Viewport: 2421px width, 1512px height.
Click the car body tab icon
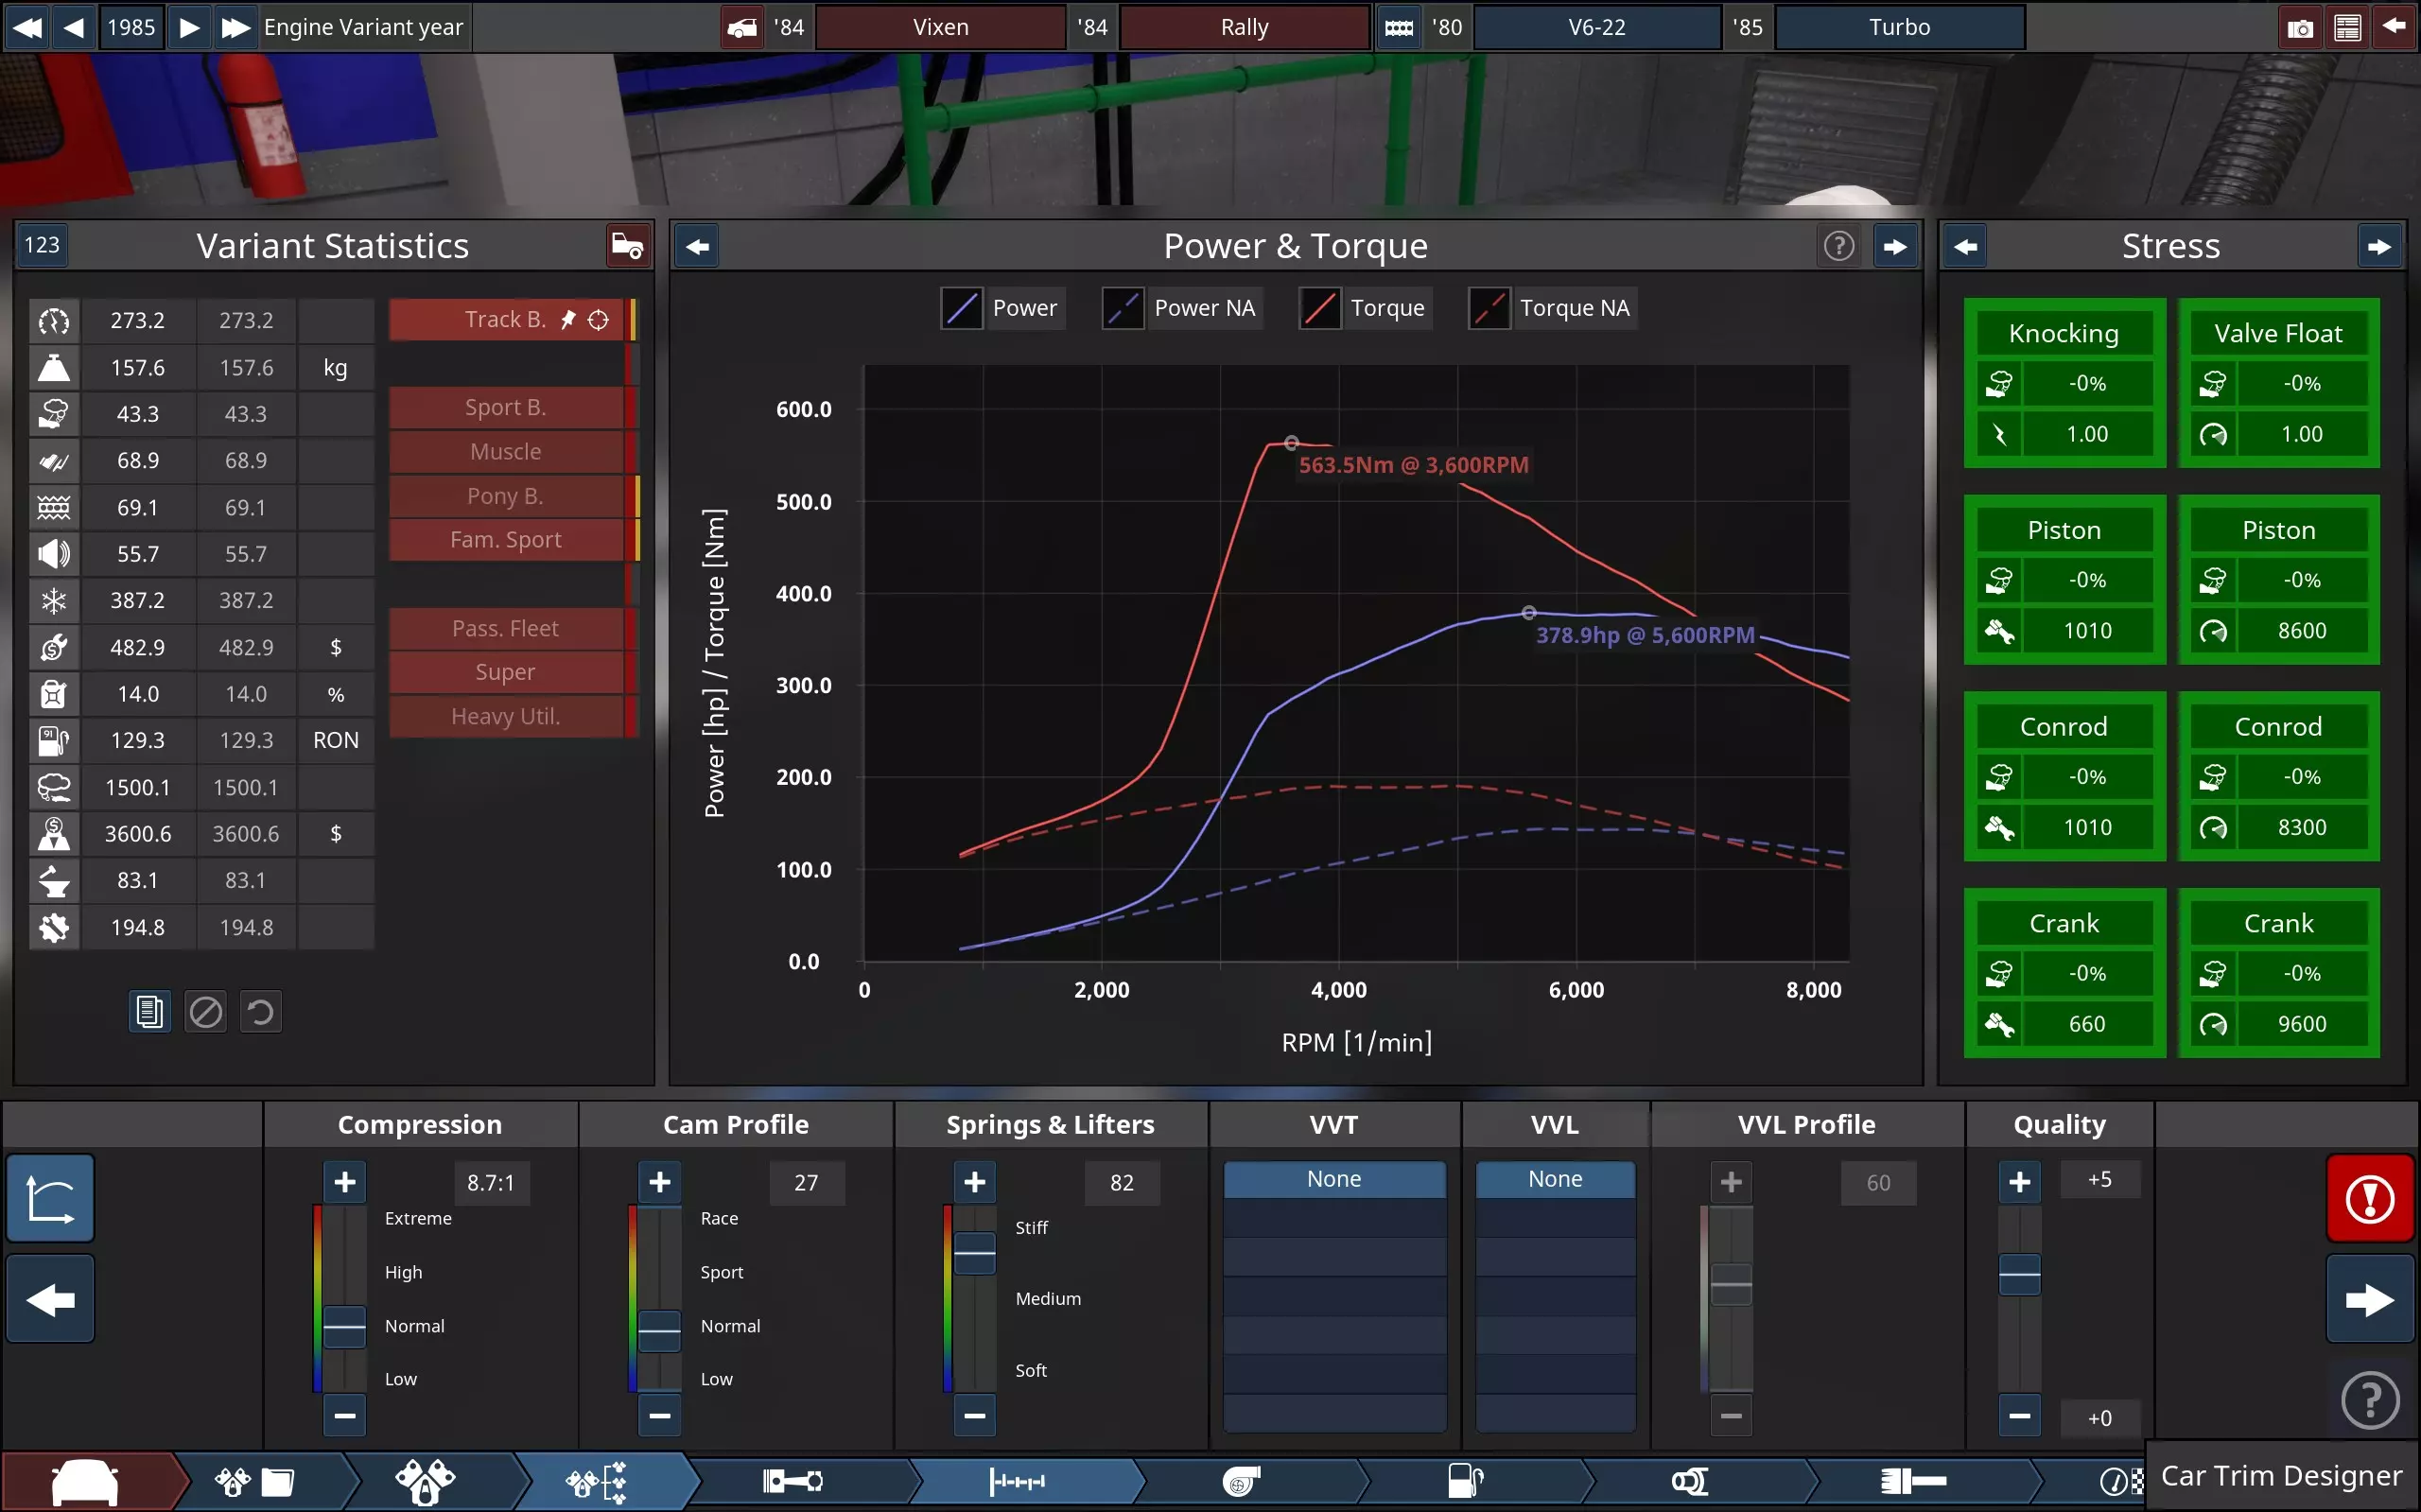85,1481
